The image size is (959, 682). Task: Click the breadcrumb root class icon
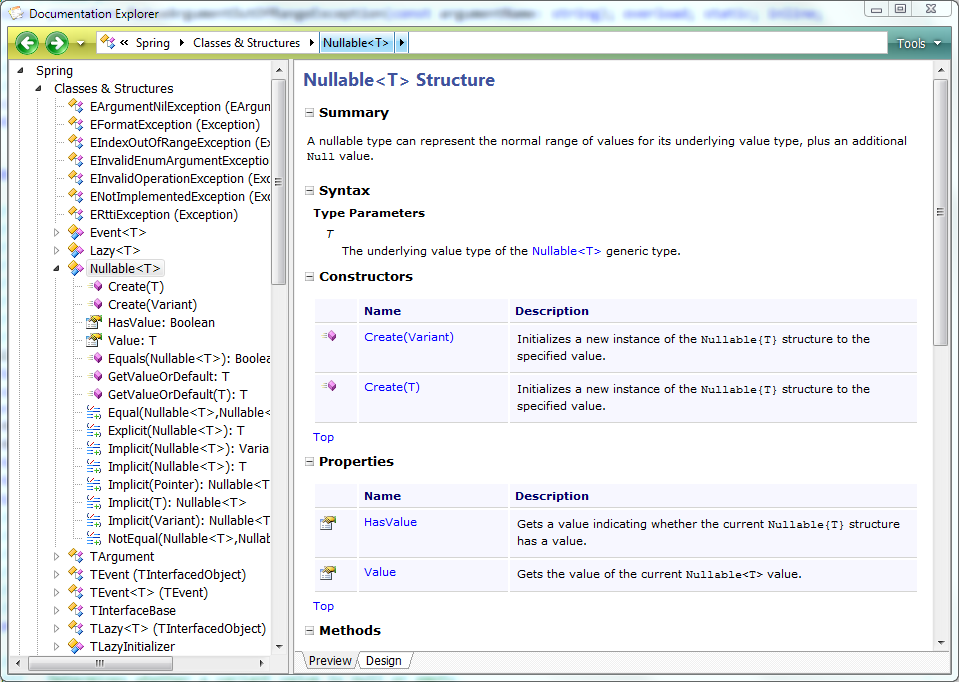coord(108,42)
